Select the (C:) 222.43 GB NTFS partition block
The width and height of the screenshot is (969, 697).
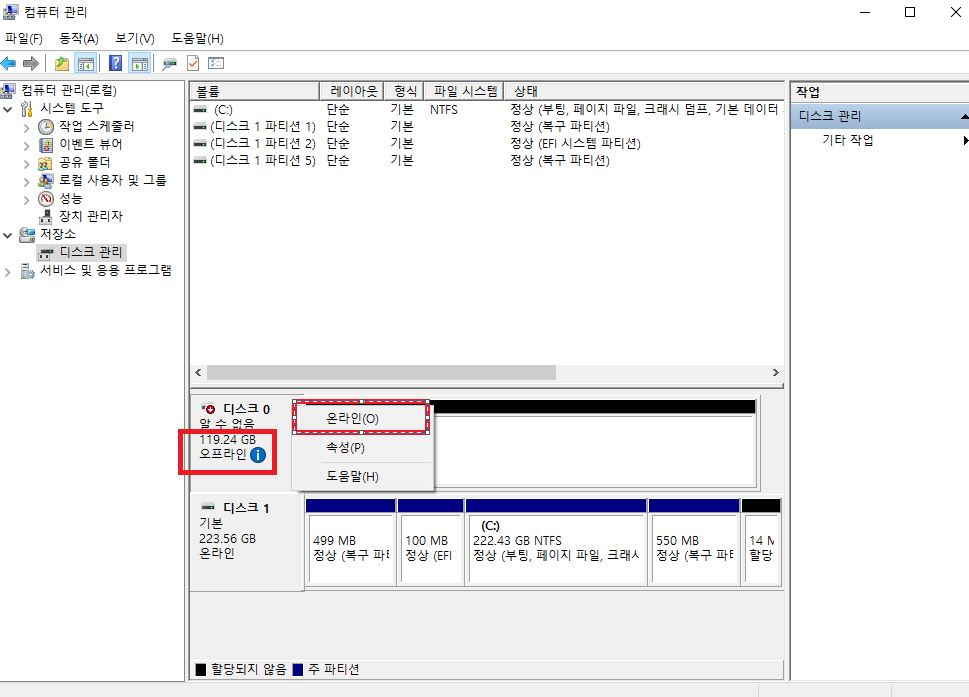coord(556,541)
